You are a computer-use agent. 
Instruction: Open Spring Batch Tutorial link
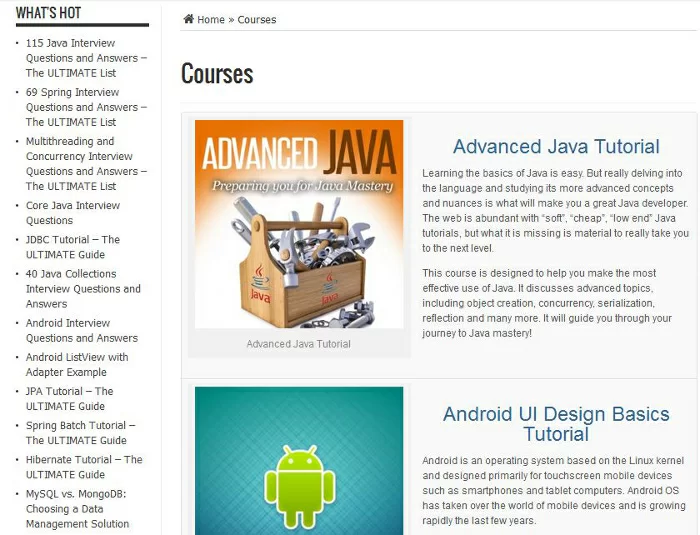coord(80,433)
